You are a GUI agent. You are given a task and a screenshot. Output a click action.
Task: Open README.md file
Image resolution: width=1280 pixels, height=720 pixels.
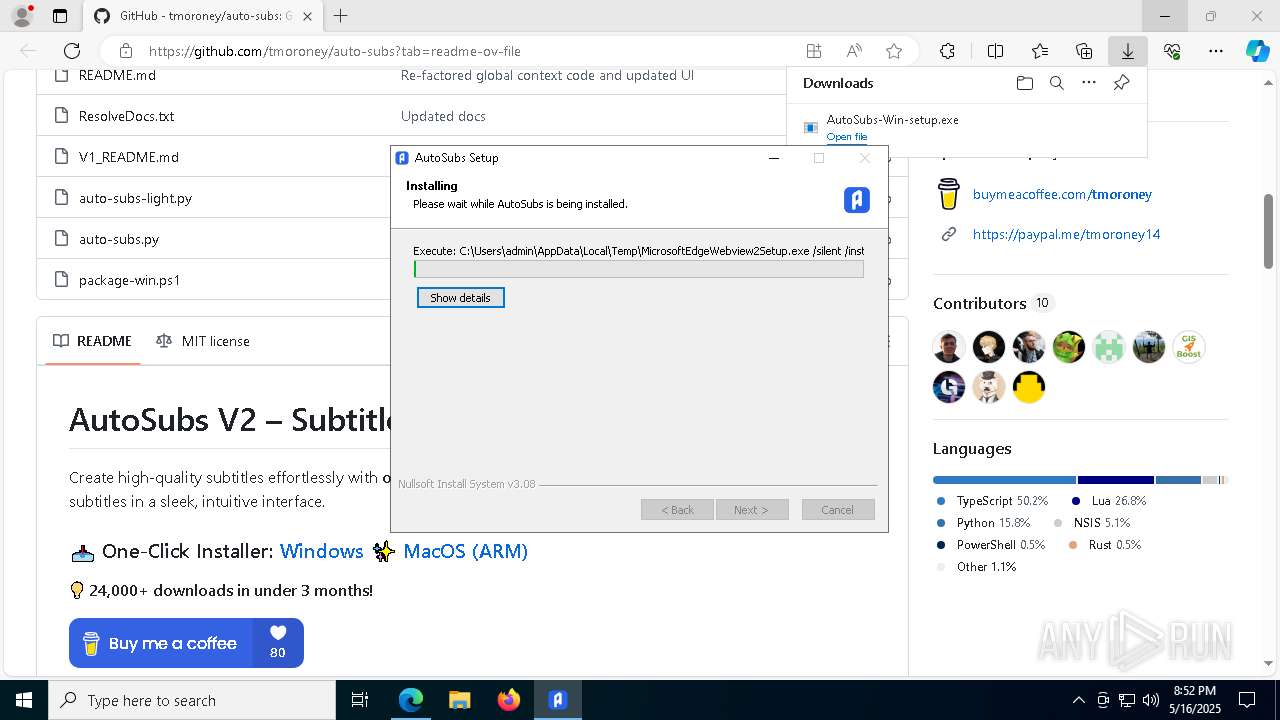click(117, 75)
